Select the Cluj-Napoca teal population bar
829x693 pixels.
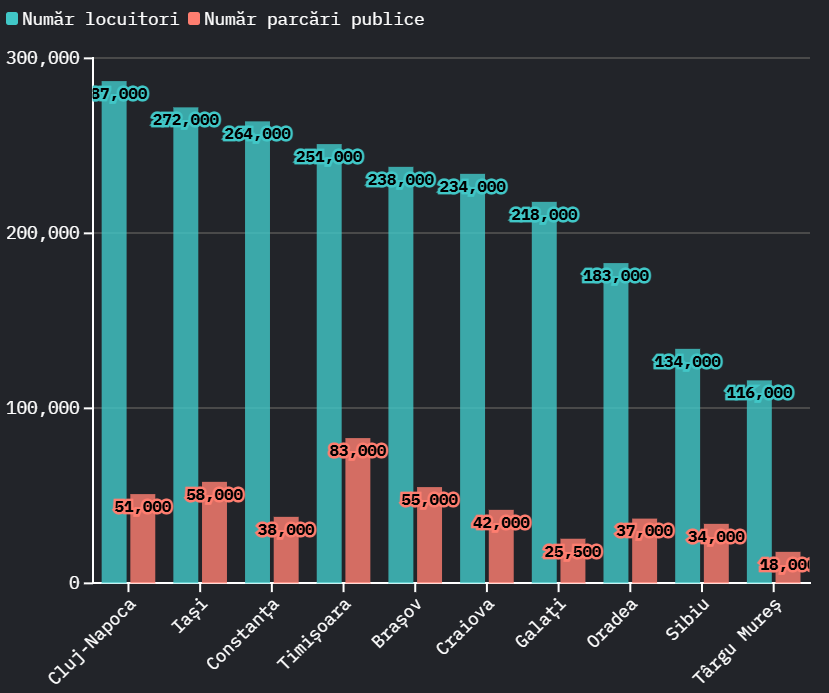[114, 340]
